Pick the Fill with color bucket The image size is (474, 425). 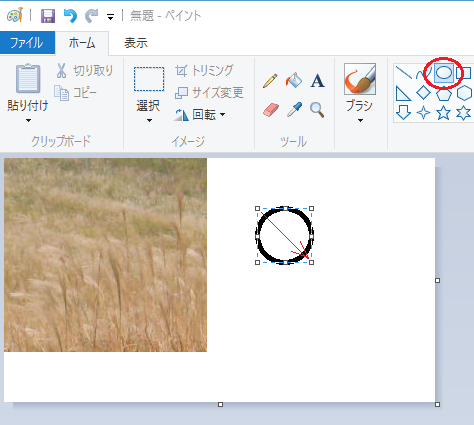pos(294,80)
